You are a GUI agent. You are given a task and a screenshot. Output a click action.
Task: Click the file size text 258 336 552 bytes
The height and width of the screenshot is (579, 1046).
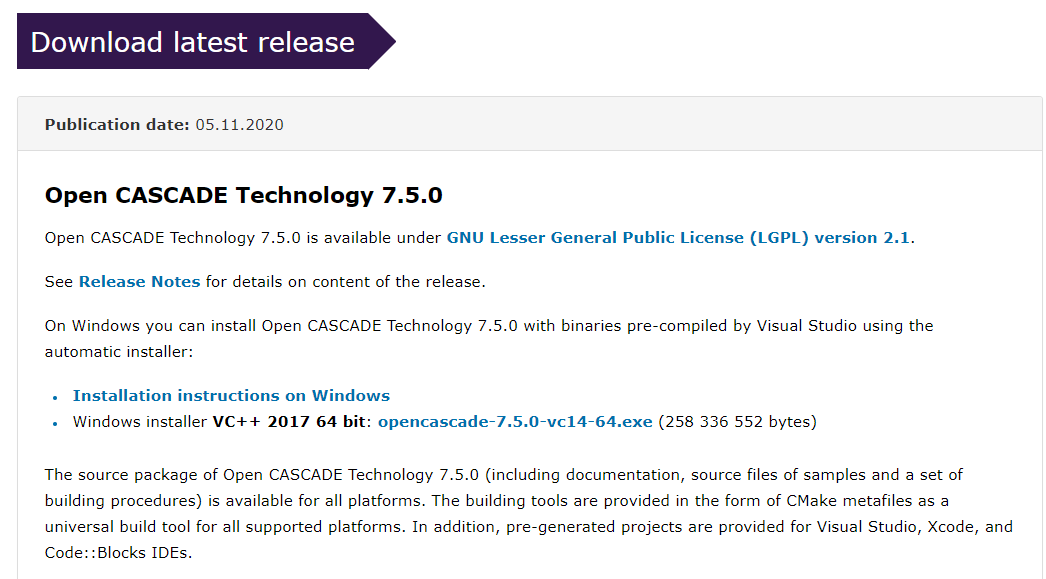pyautogui.click(x=738, y=421)
